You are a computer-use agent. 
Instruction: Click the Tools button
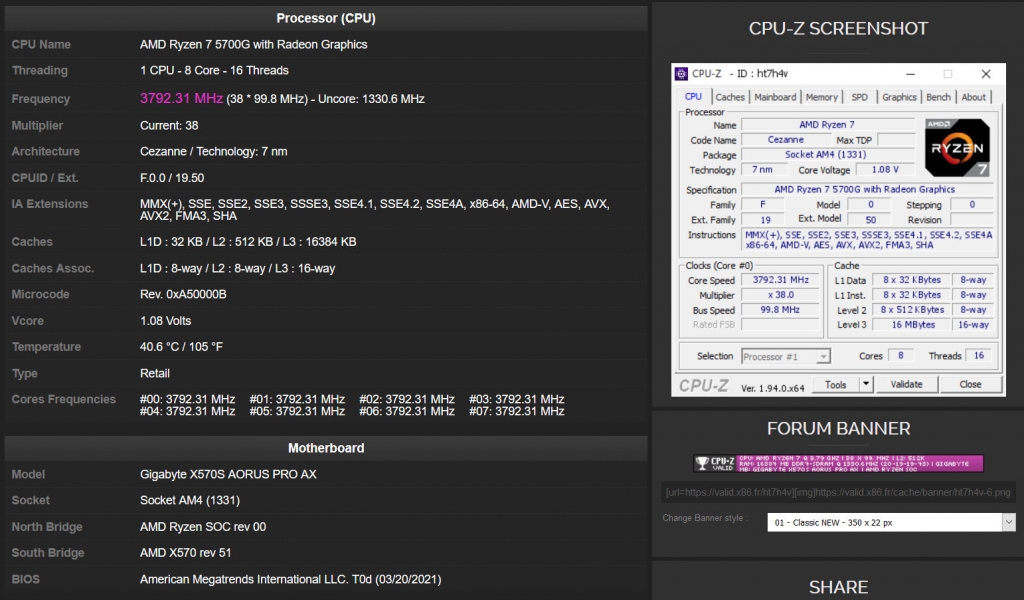point(835,384)
